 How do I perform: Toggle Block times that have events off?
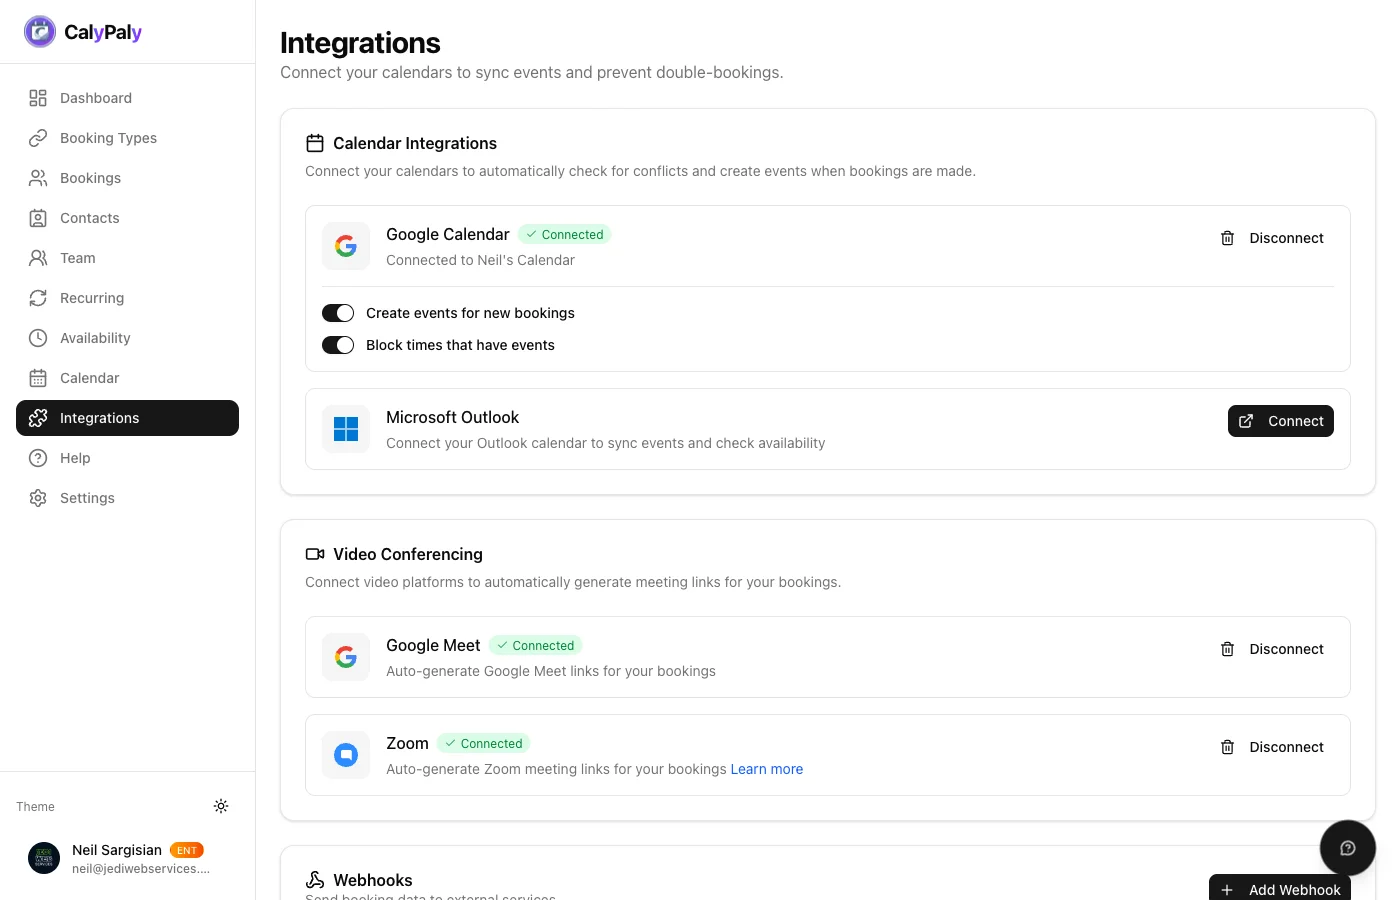tap(338, 345)
